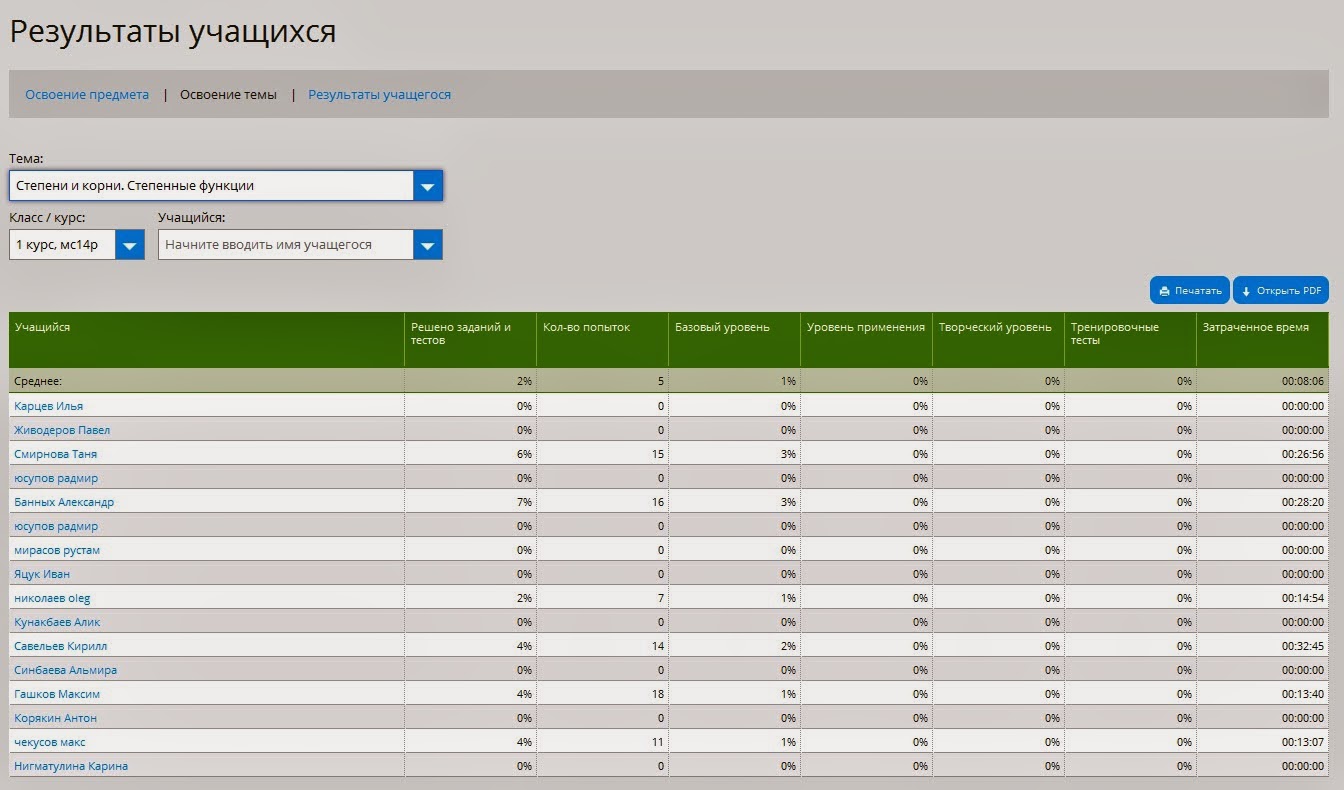The width and height of the screenshot is (1344, 790).
Task: Open student Гашков Максим
Action: click(x=57, y=694)
